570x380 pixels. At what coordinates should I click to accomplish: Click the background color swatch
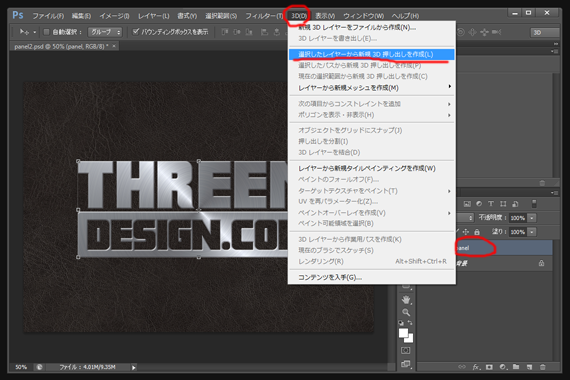point(410,339)
